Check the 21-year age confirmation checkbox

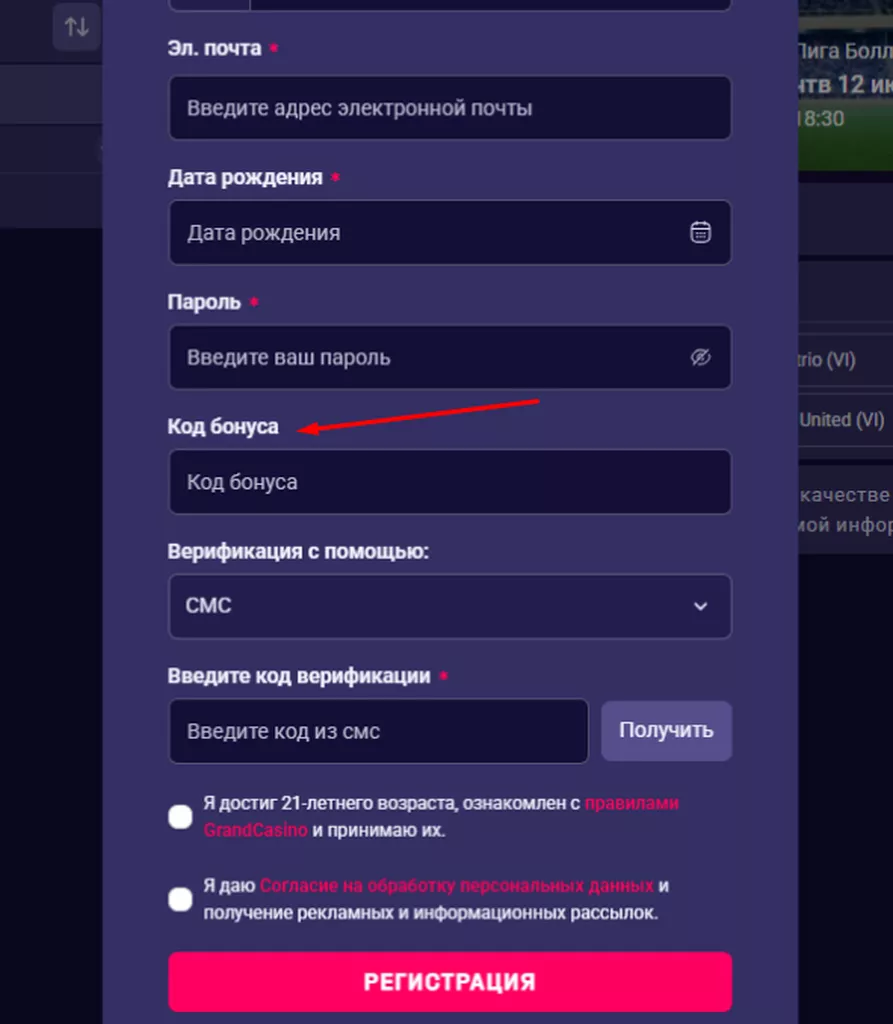pos(180,816)
